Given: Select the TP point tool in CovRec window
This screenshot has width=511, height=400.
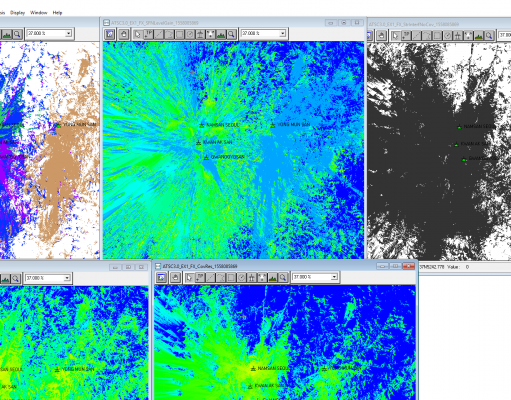Looking at the screenshot, I should pyautogui.click(x=200, y=277).
